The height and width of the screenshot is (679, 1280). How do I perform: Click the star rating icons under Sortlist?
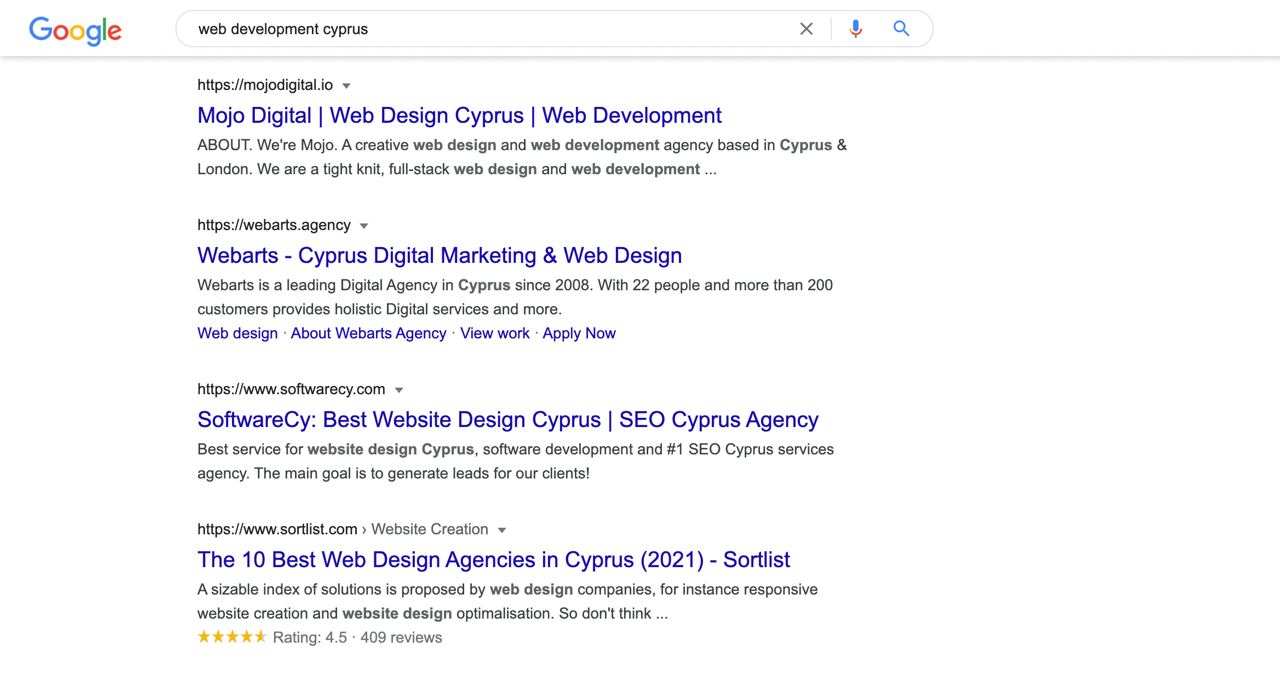tap(232, 637)
